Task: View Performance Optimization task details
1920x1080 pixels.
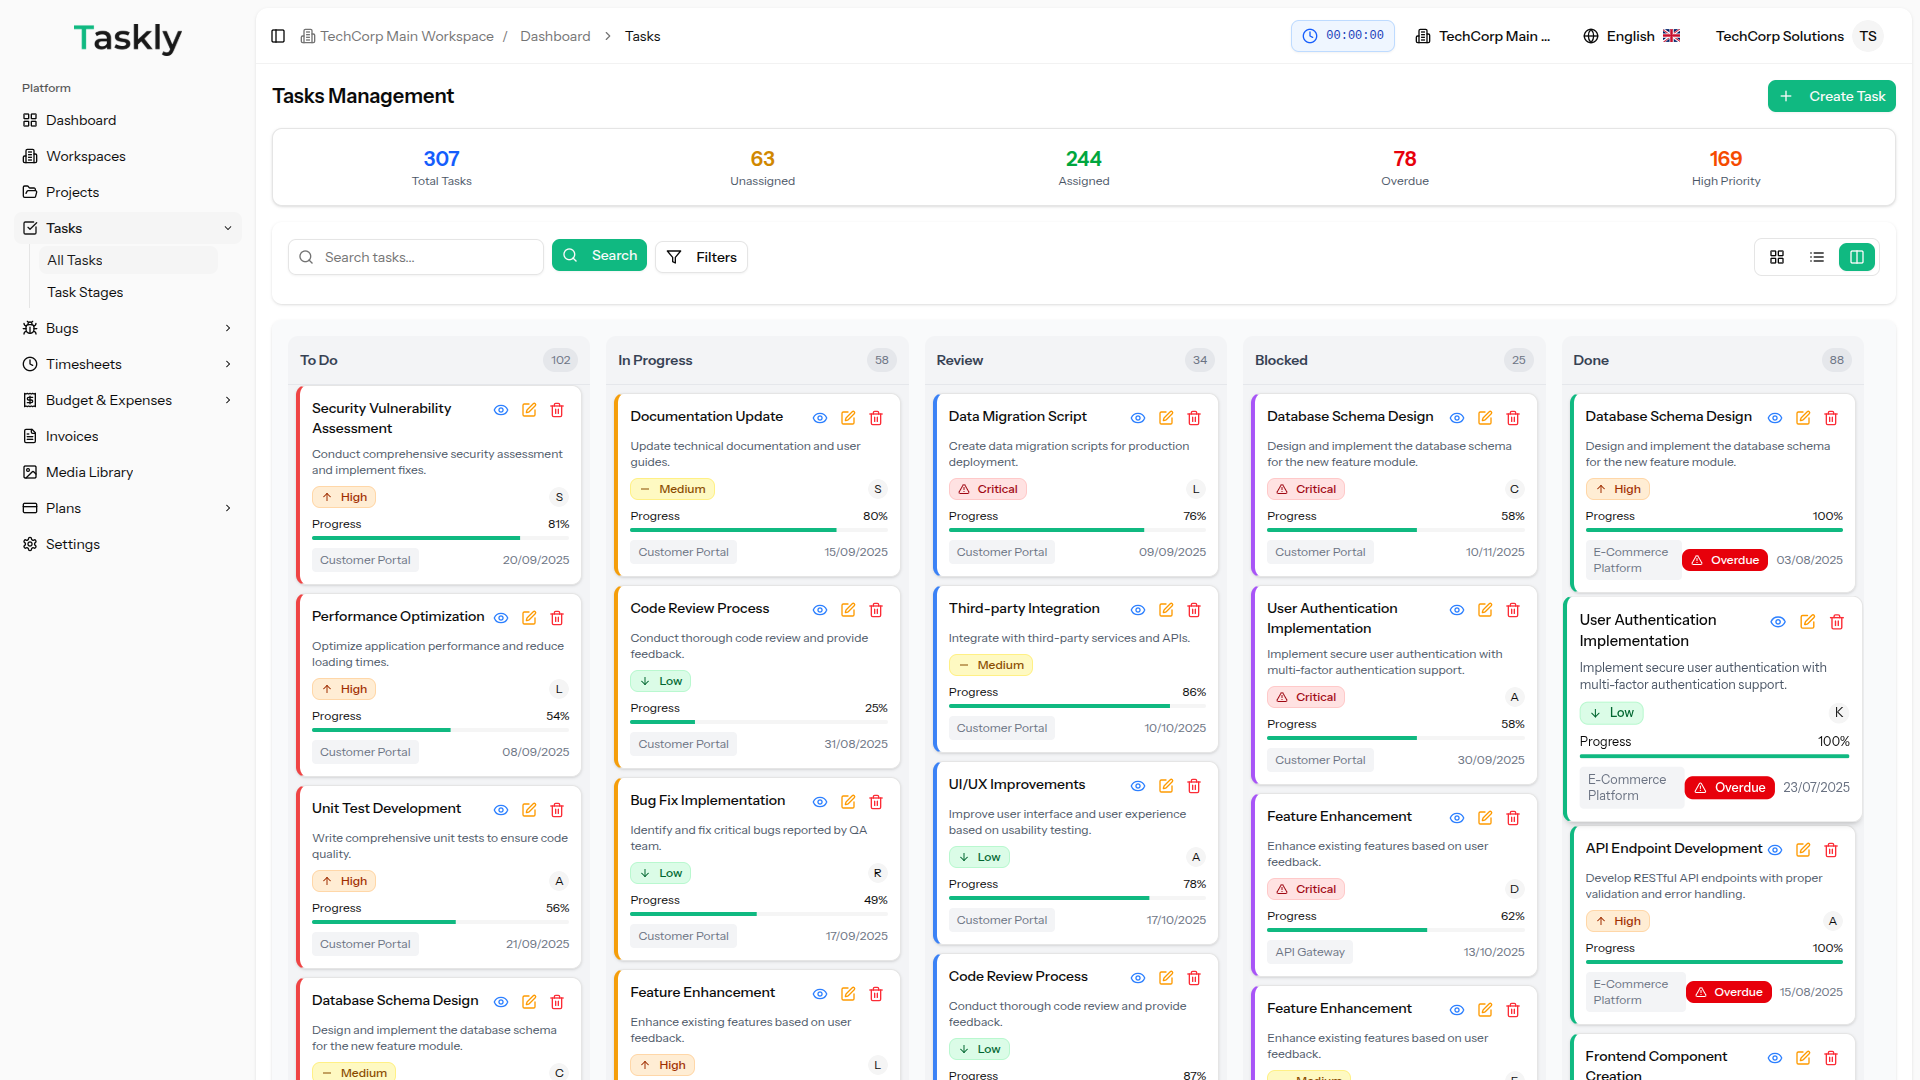Action: point(501,618)
